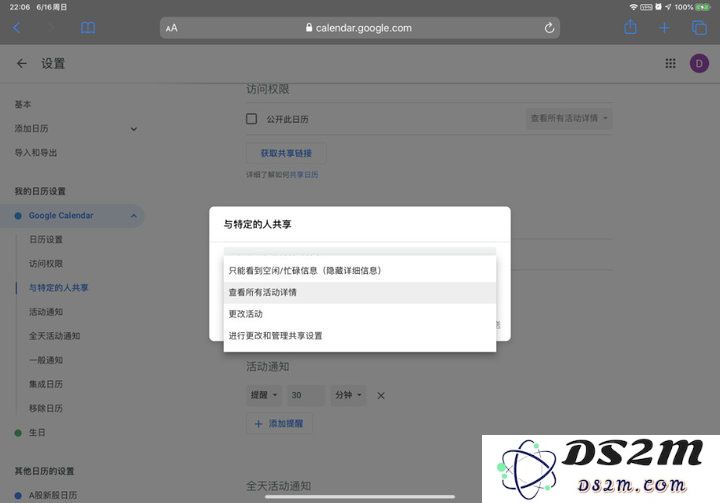Click the green dot beside 生日
This screenshot has height=503, width=720.
(x=18, y=433)
